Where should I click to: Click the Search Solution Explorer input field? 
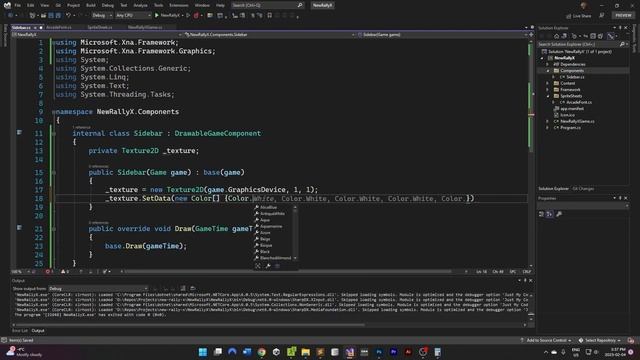coord(578,44)
